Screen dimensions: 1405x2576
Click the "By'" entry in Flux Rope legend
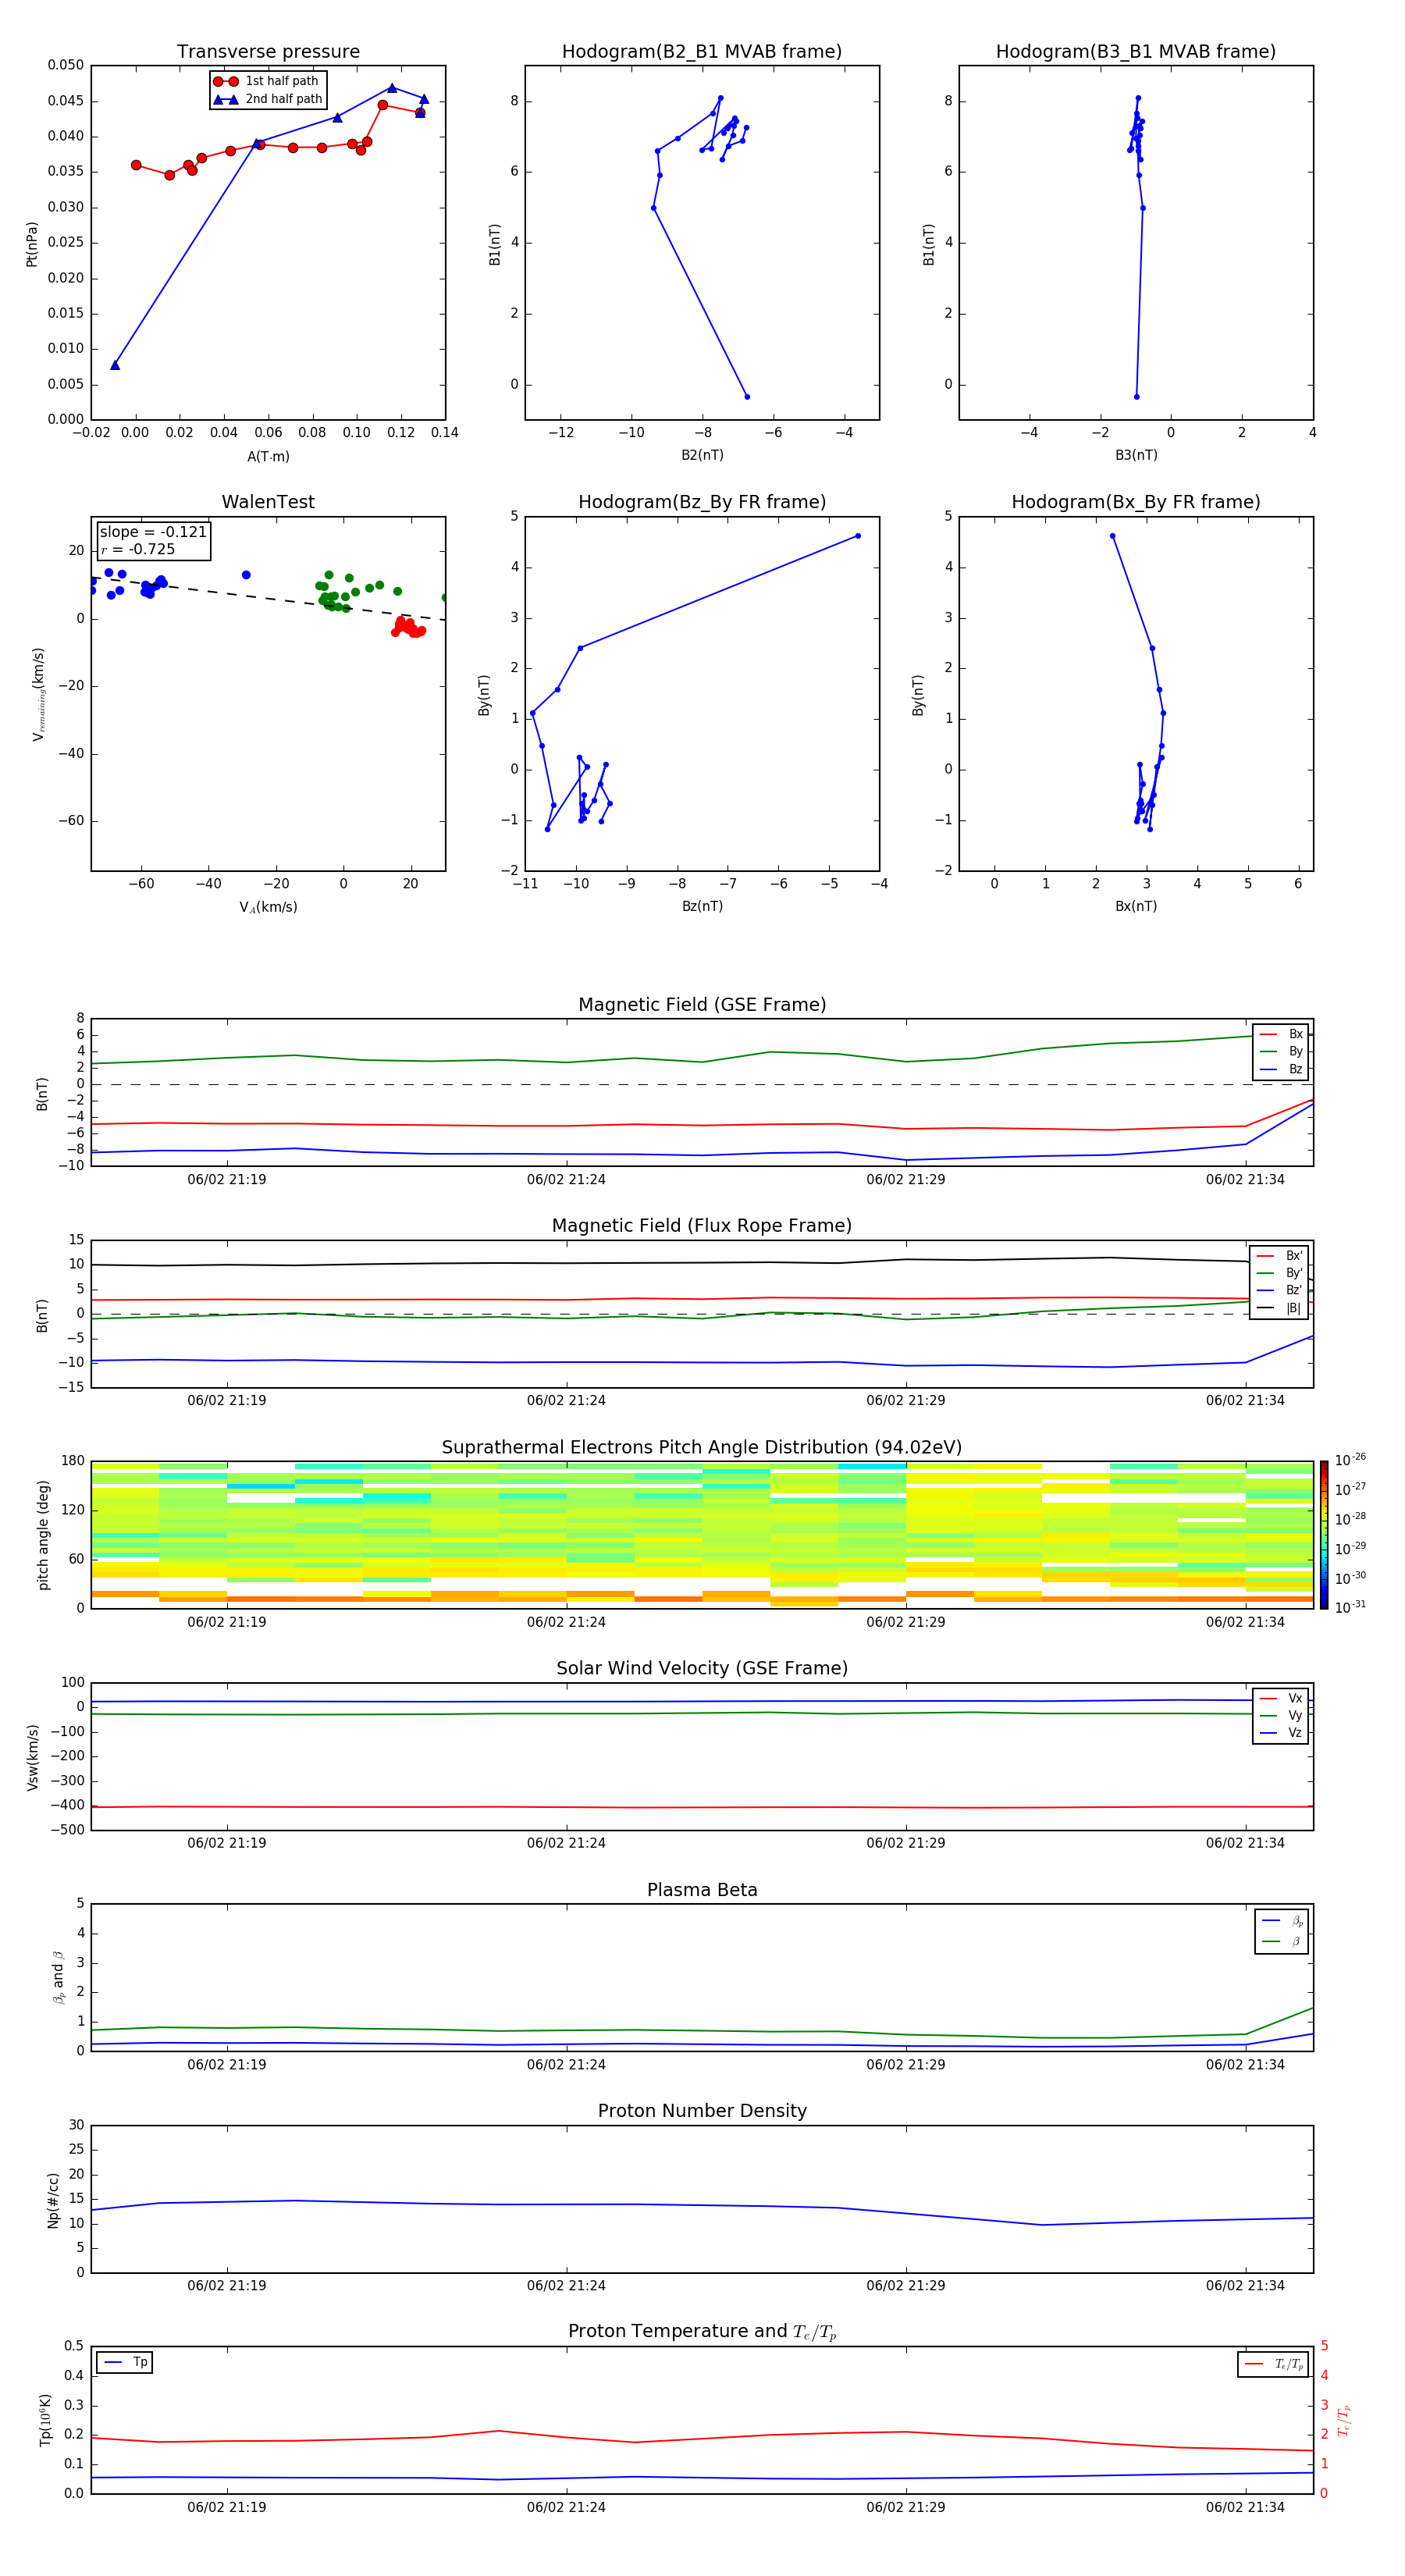pyautogui.click(x=1280, y=1274)
